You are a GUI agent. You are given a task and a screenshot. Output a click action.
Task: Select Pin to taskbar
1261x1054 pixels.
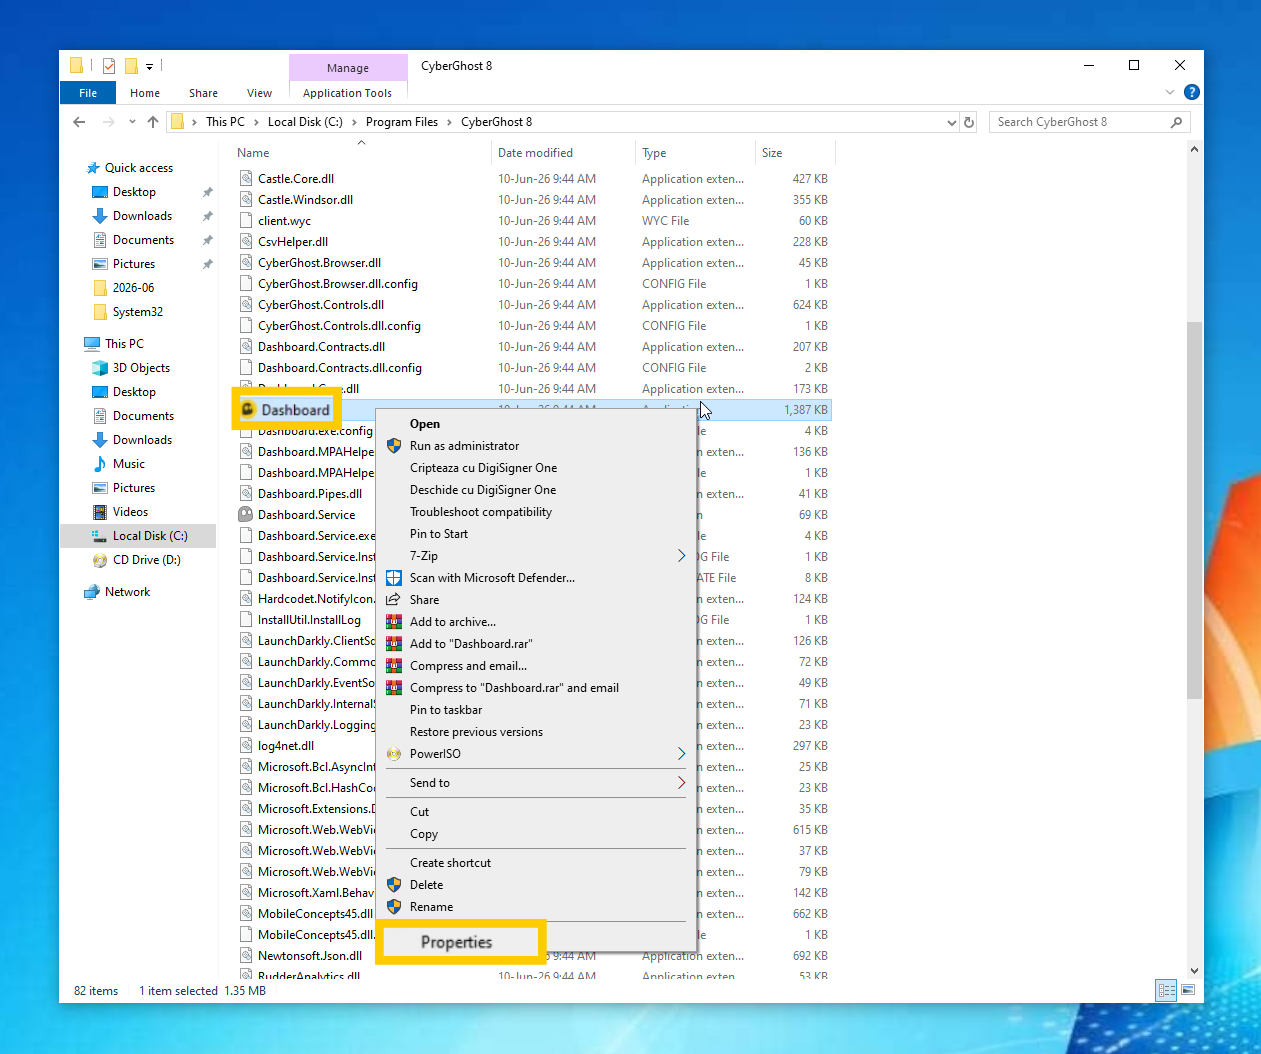[446, 710]
